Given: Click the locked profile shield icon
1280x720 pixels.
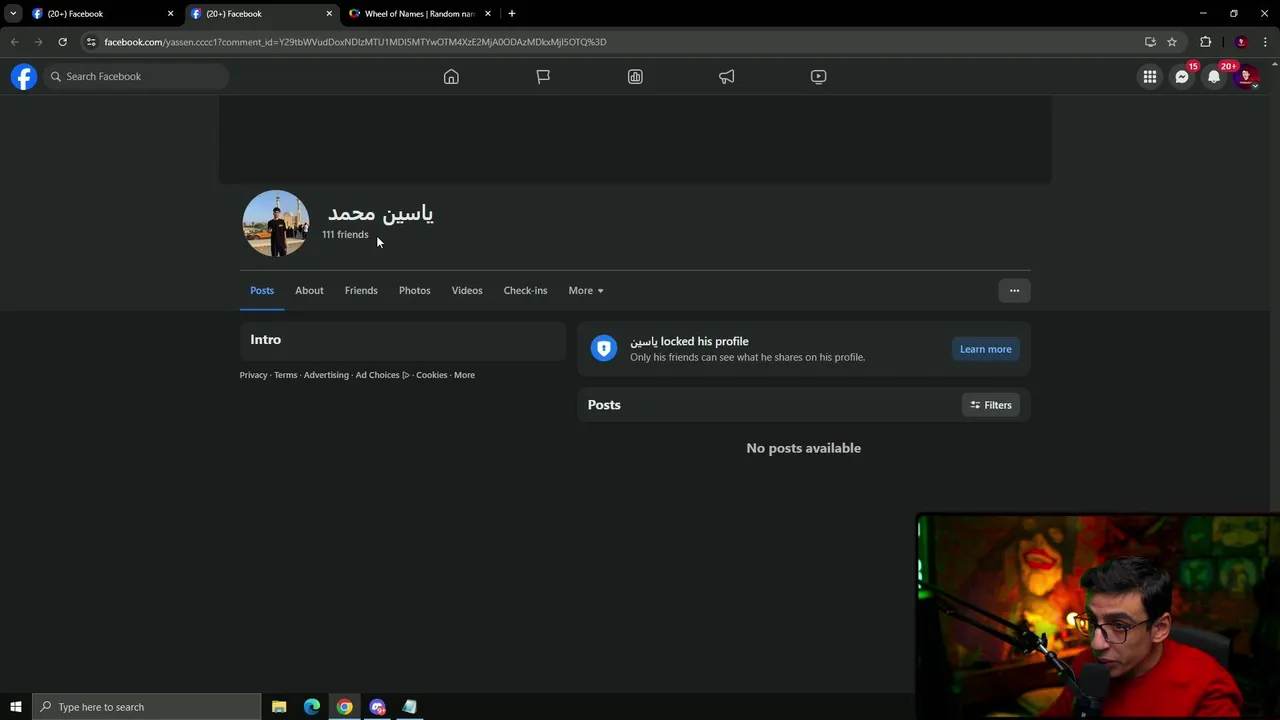Looking at the screenshot, I should [x=604, y=348].
